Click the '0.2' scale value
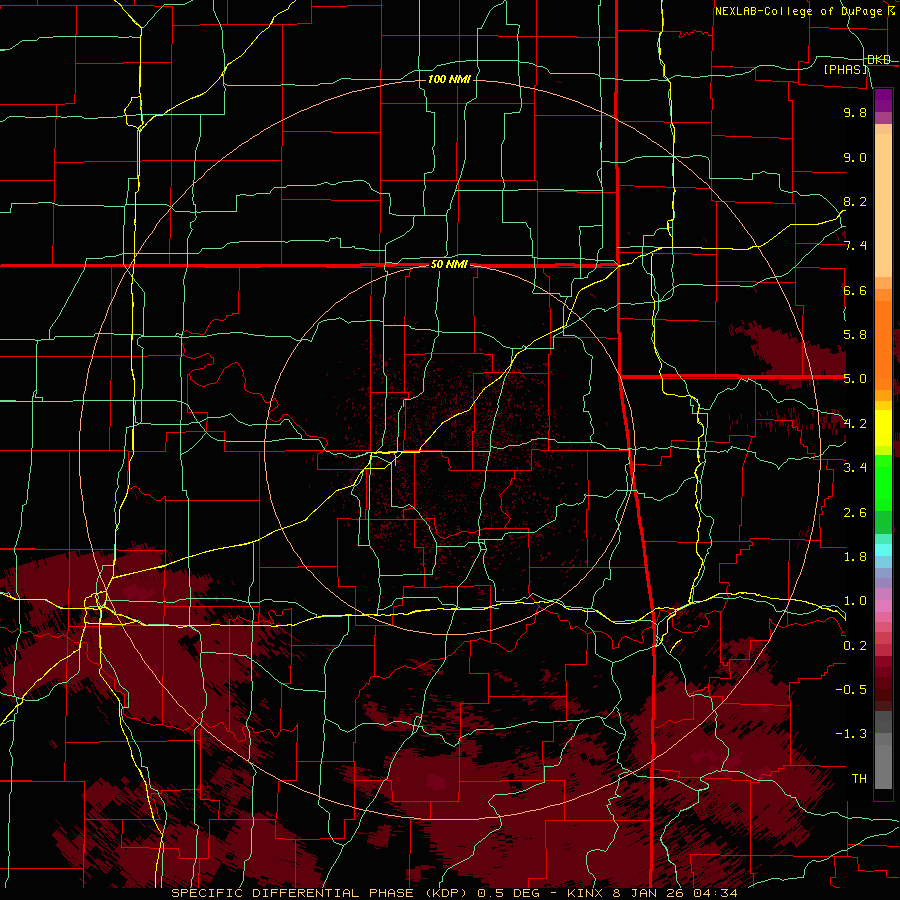Screen dimensions: 900x900 pos(855,646)
